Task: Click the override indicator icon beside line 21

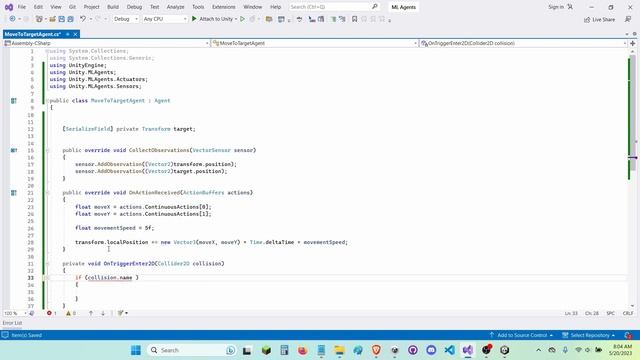Action: point(14,193)
